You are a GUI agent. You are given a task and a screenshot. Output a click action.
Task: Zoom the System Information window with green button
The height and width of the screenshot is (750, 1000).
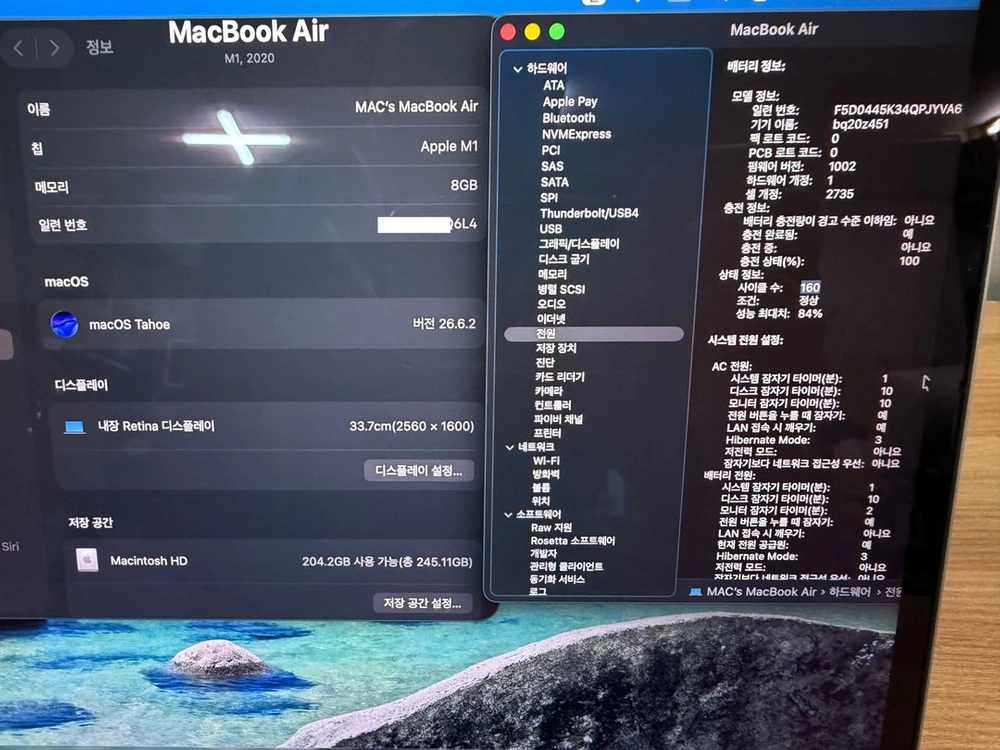(557, 31)
